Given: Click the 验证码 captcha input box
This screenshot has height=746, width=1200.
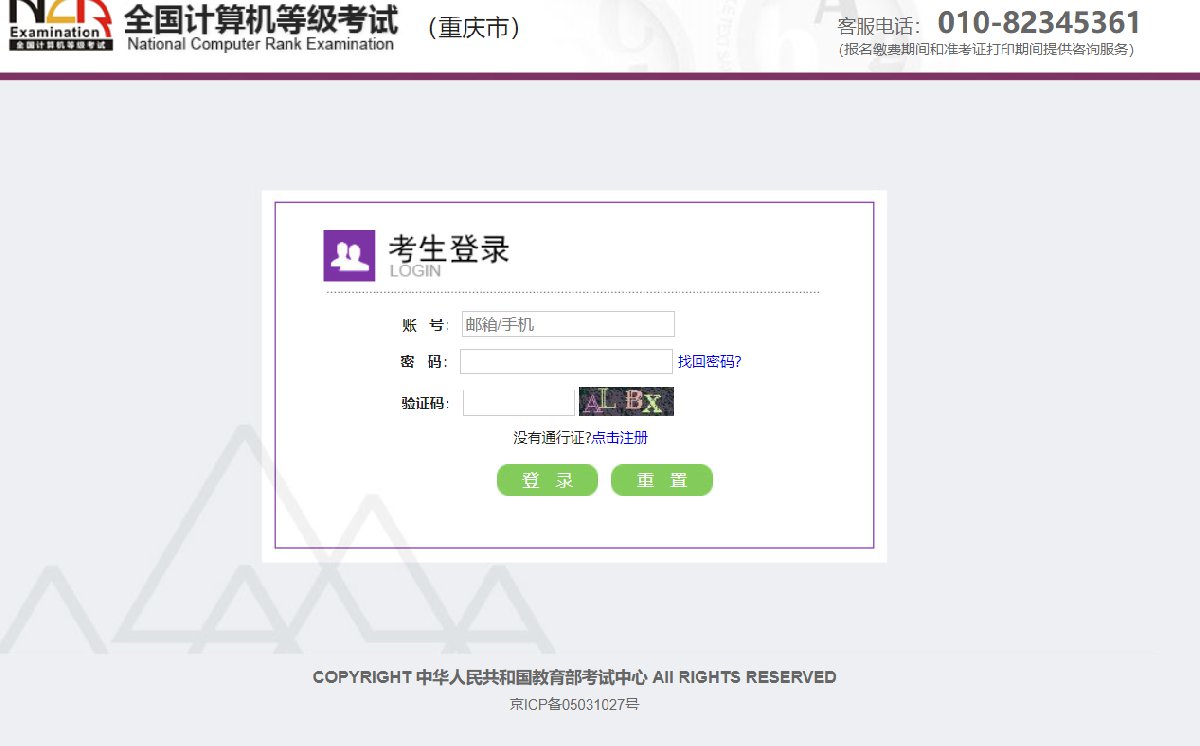Looking at the screenshot, I should 518,402.
